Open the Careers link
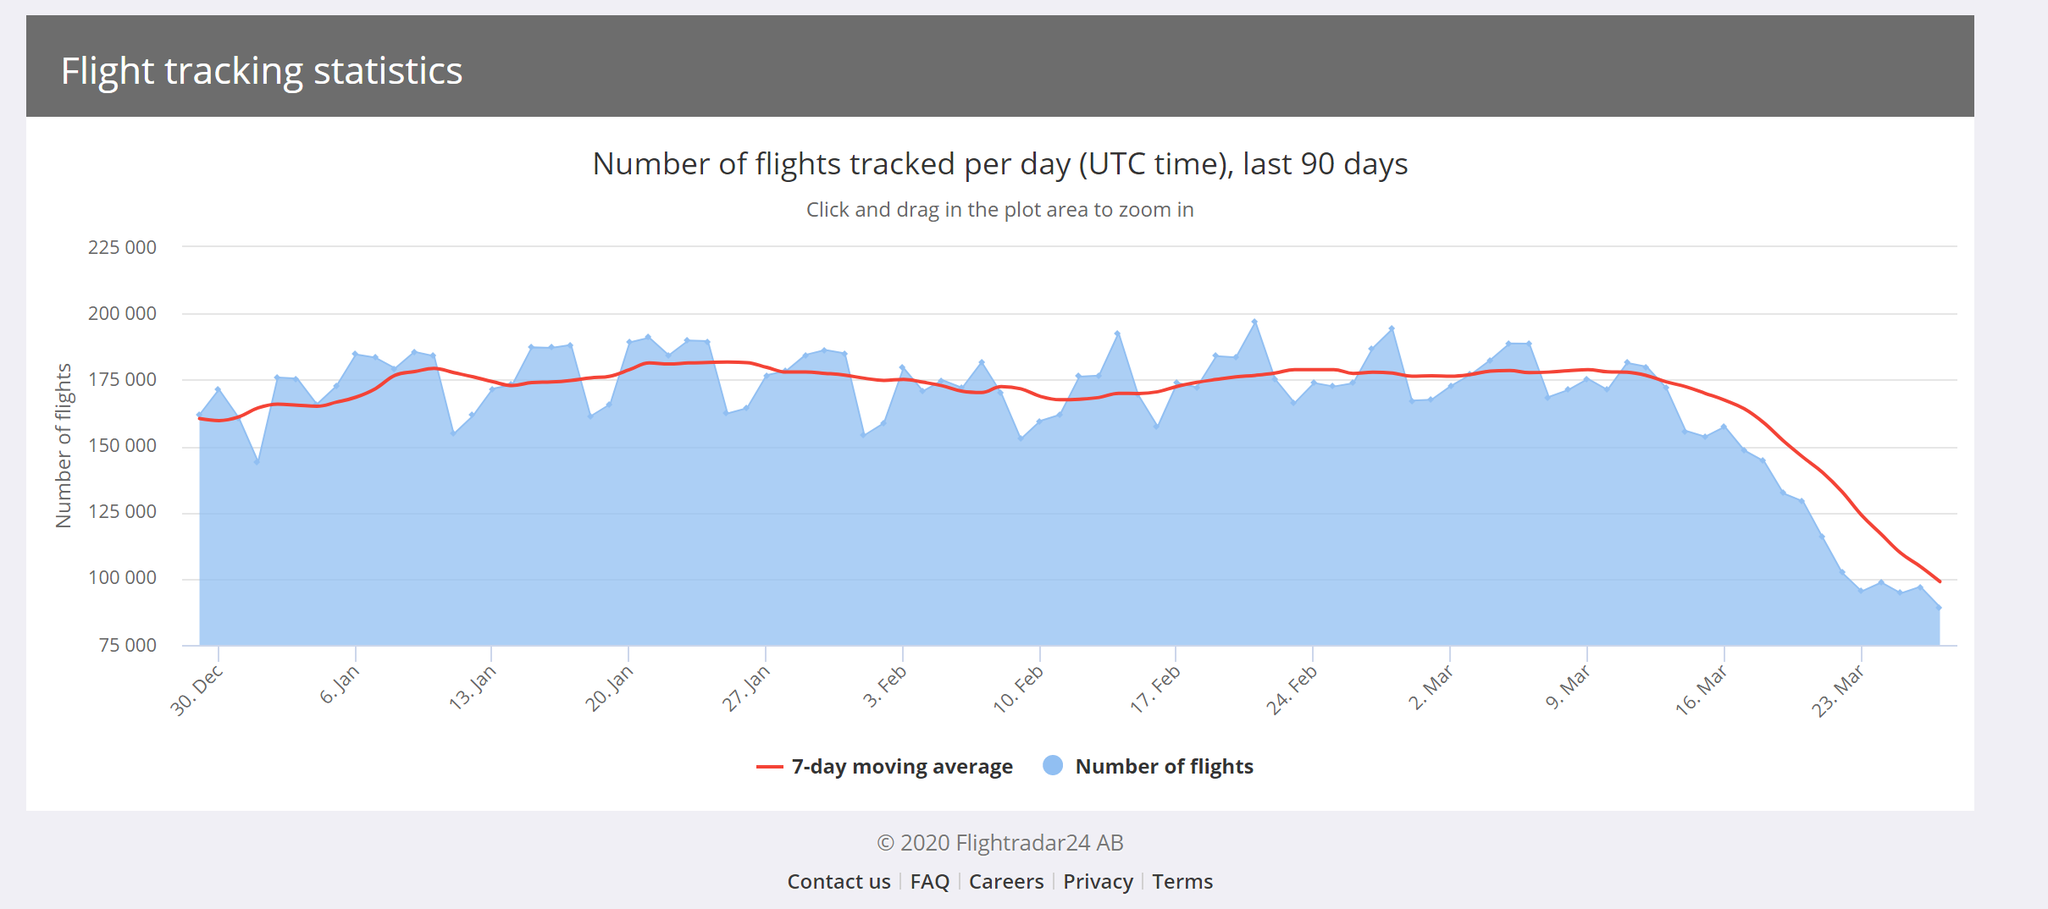This screenshot has width=2048, height=909. (x=1005, y=881)
